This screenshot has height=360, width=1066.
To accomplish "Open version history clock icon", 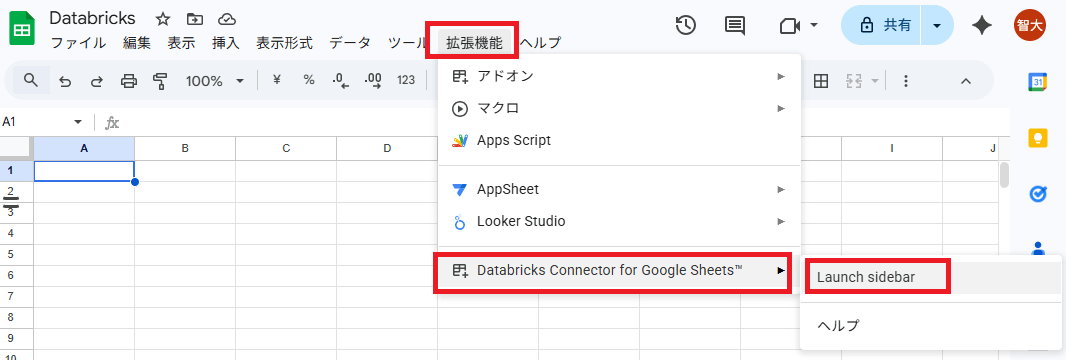I will (685, 26).
